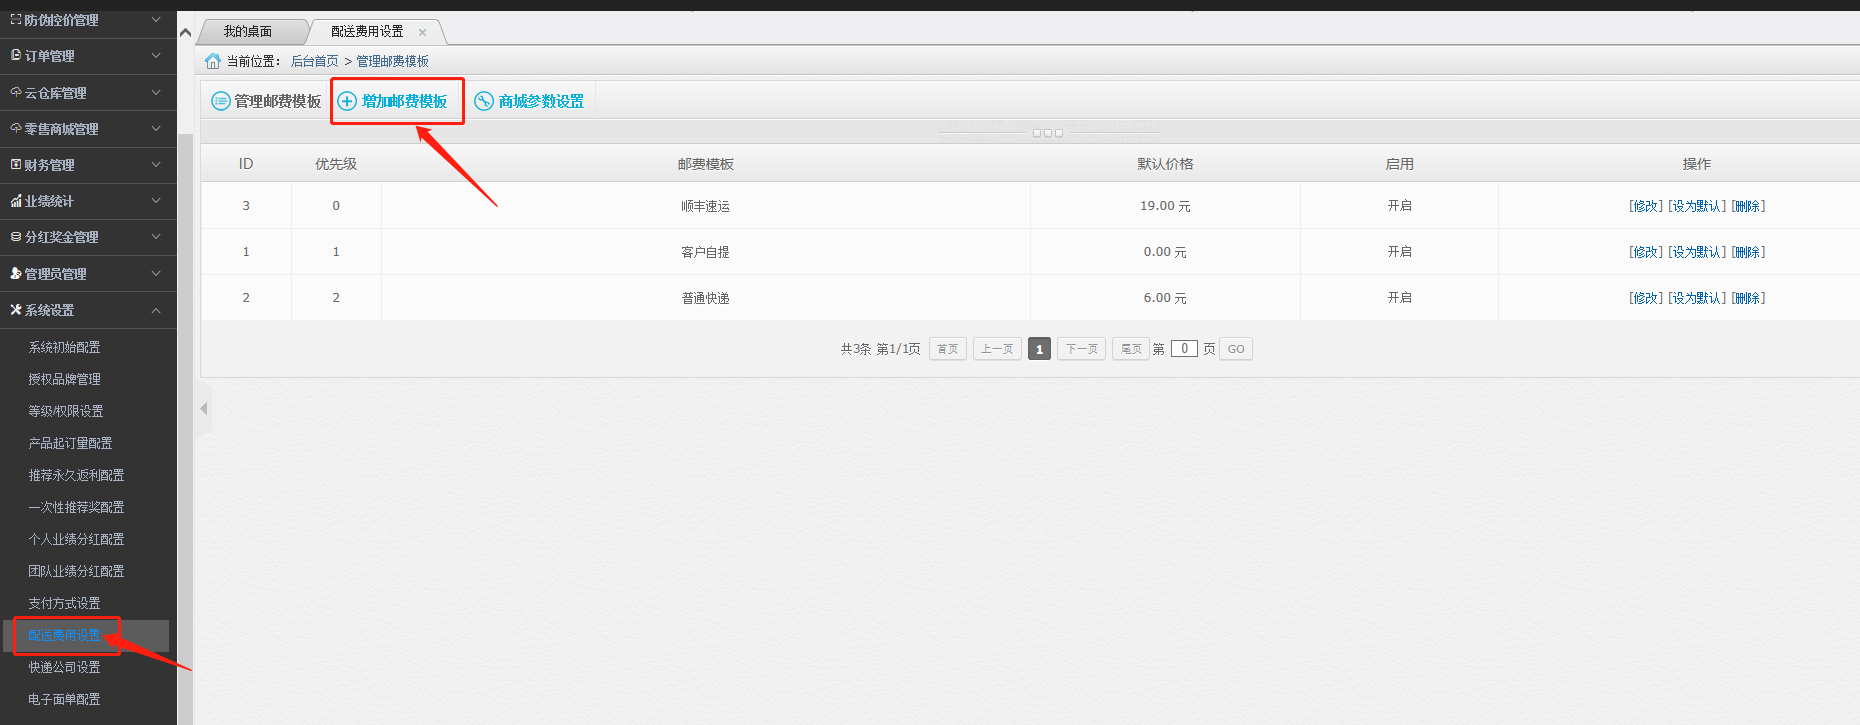Click the three-dot panel collapse handle
1860x725 pixels.
[x=1048, y=133]
